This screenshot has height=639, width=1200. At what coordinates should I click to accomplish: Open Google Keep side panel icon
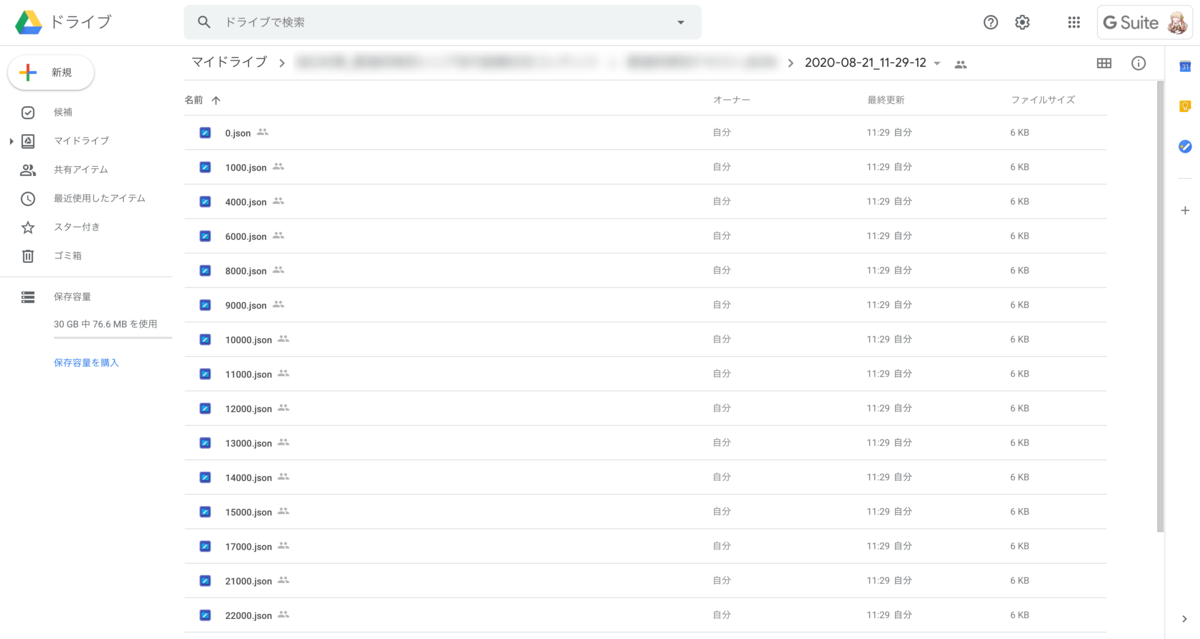pos(1185,106)
